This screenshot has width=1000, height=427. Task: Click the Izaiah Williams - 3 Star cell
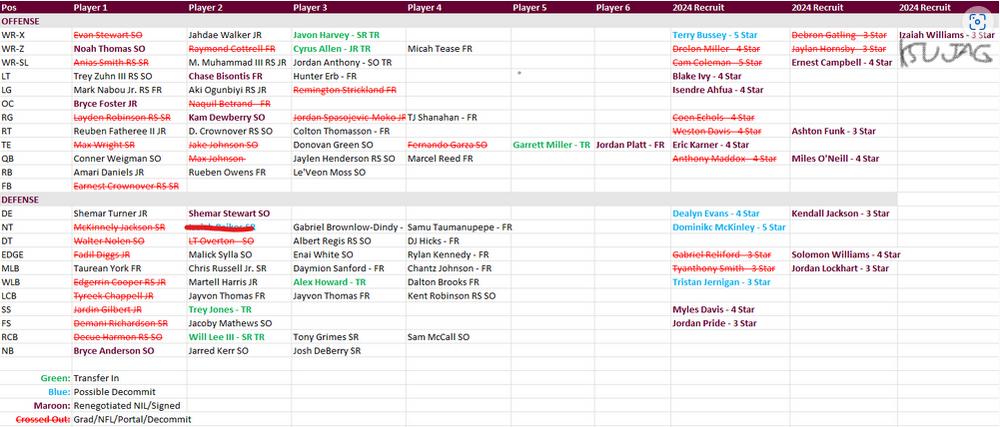[x=947, y=34]
